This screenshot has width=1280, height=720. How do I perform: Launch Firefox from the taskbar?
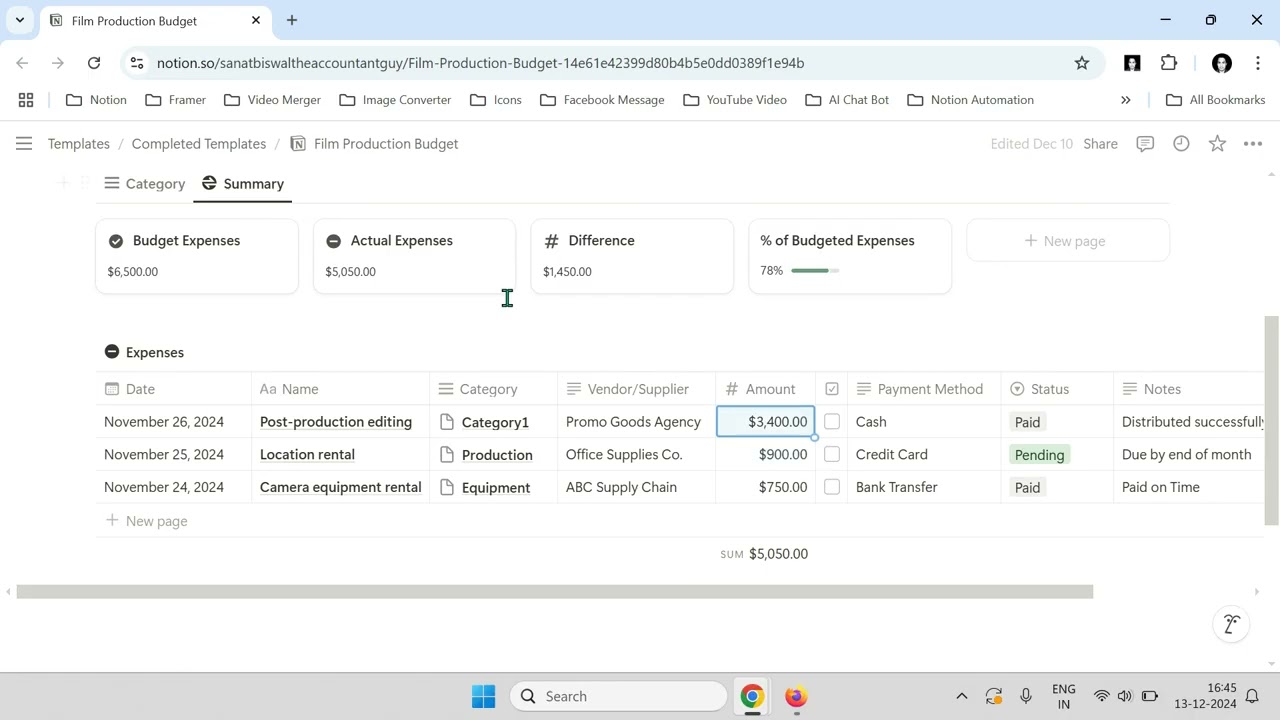[x=796, y=696]
